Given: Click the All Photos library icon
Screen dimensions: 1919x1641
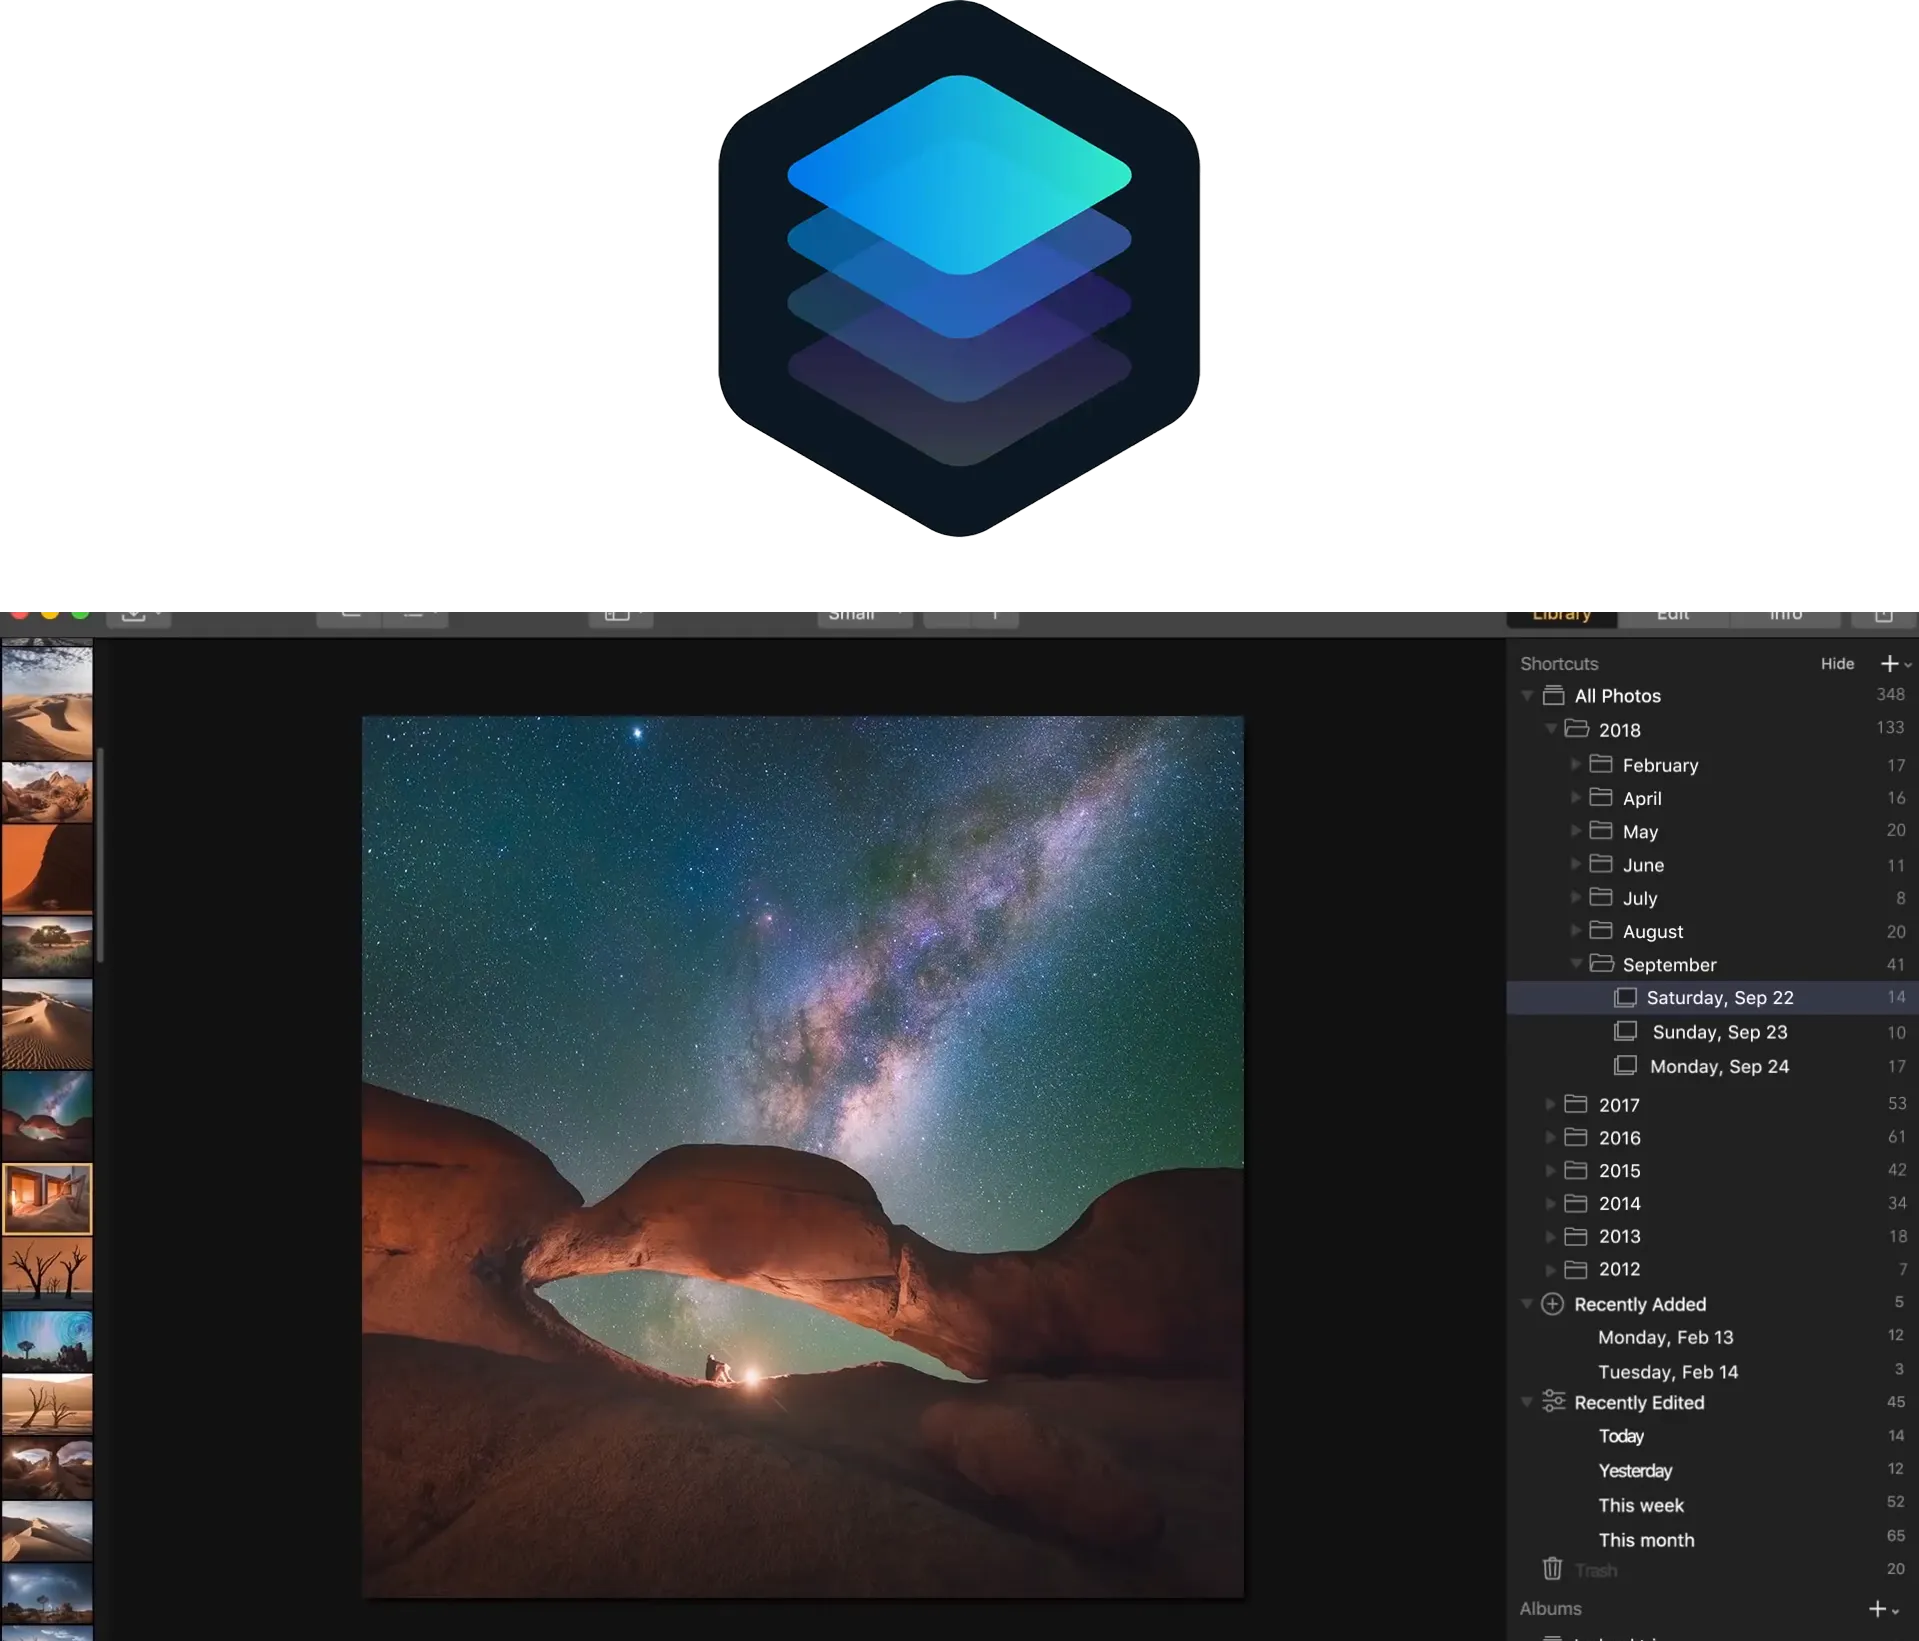Looking at the screenshot, I should 1553,695.
